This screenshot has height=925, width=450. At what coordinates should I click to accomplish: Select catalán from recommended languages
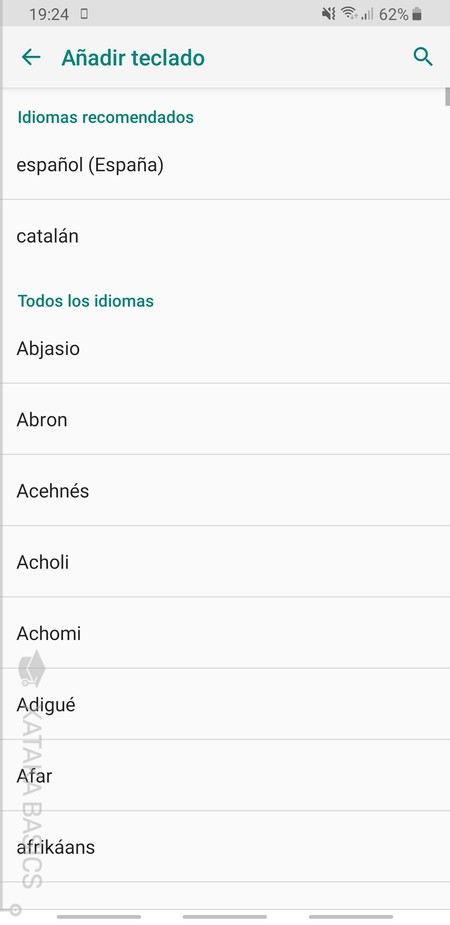click(225, 236)
